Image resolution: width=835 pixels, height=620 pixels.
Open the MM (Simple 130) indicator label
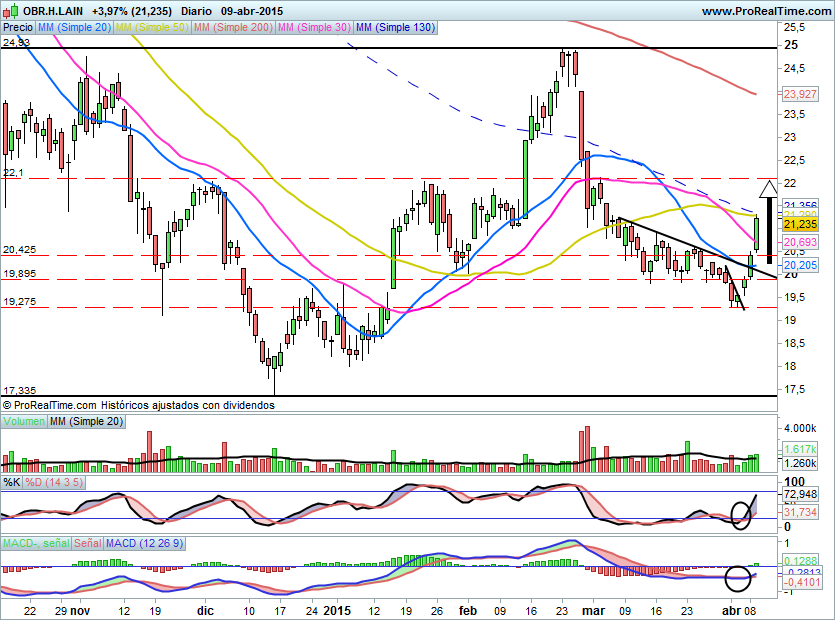(x=396, y=28)
